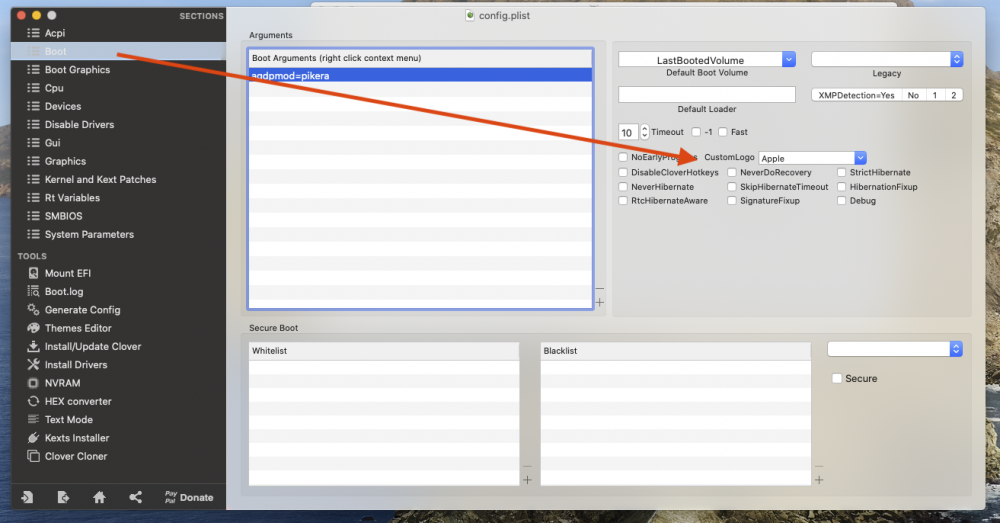Screen dimensions: 1000x523
Task: Select XMPDetection No segment
Action: 913,95
